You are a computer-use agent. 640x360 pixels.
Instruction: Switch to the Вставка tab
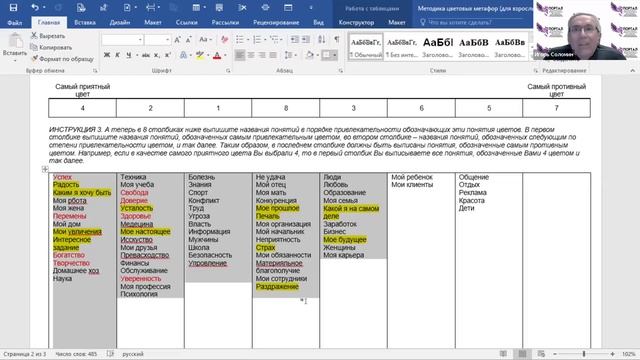point(85,22)
